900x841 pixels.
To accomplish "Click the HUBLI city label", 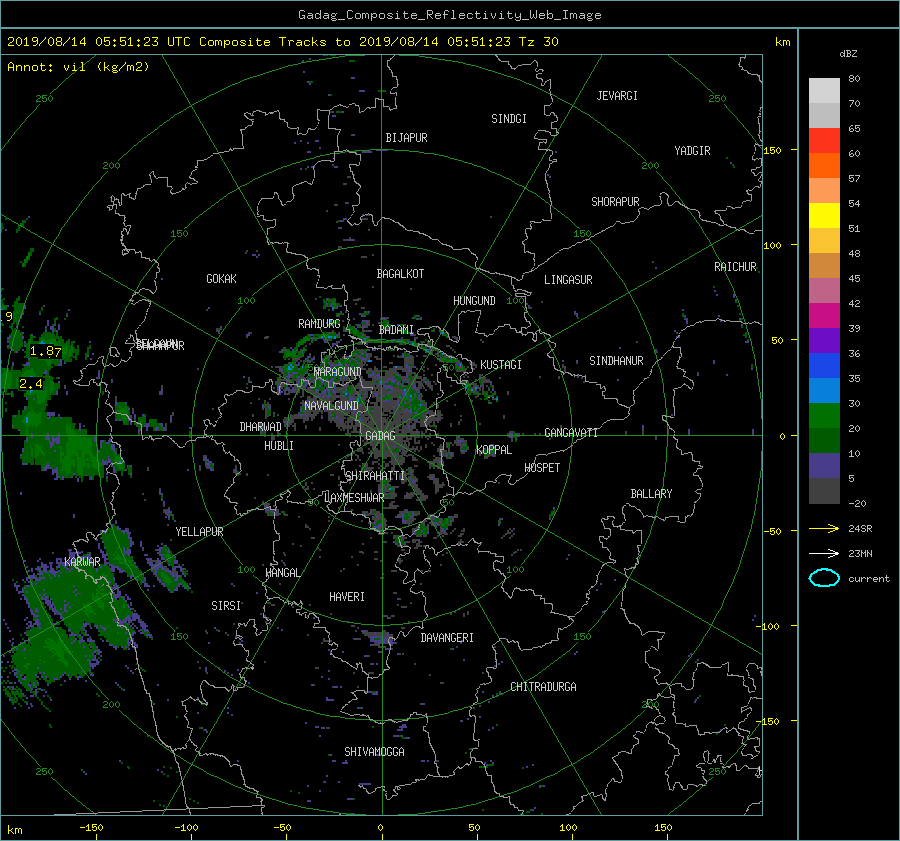I will point(279,446).
